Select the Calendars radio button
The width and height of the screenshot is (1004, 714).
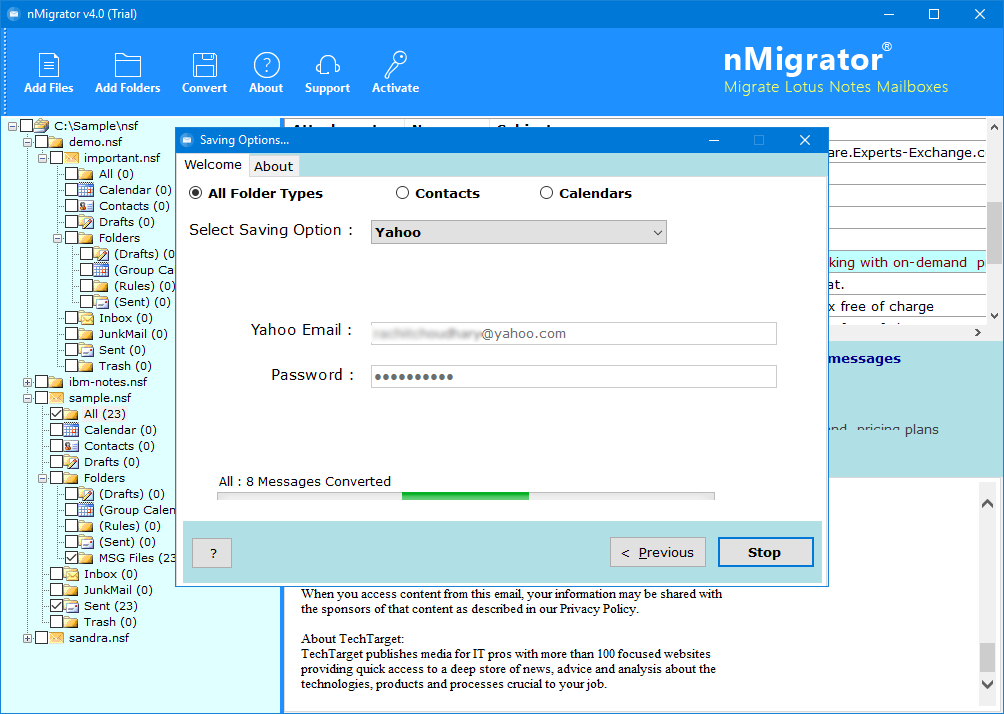[546, 193]
